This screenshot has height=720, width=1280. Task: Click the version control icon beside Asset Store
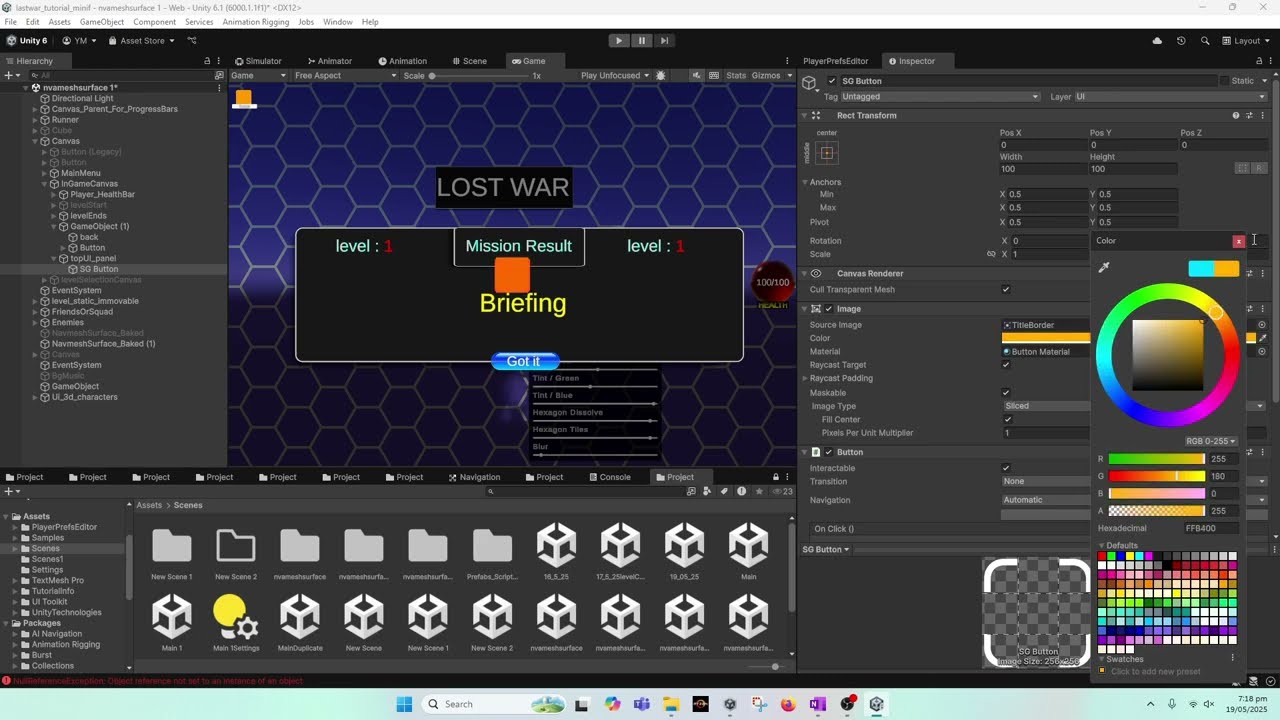click(192, 41)
